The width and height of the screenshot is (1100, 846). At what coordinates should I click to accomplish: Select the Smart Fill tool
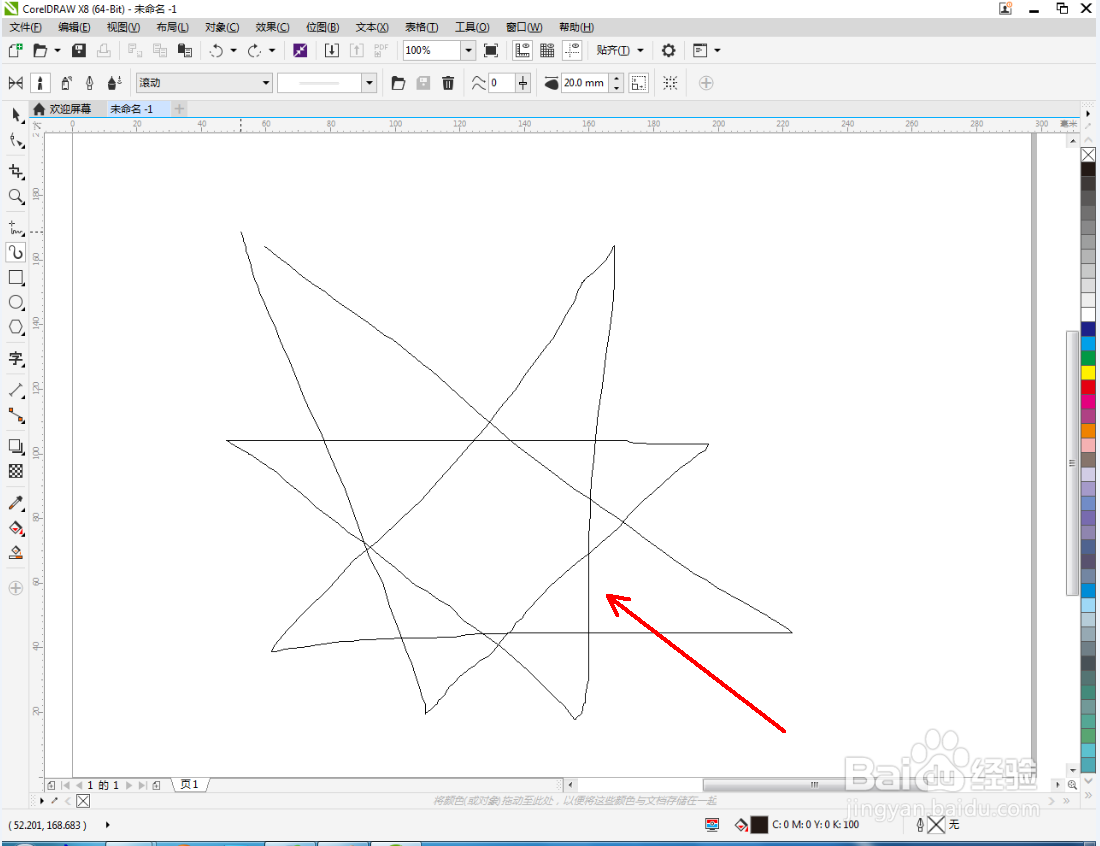[x=15, y=552]
